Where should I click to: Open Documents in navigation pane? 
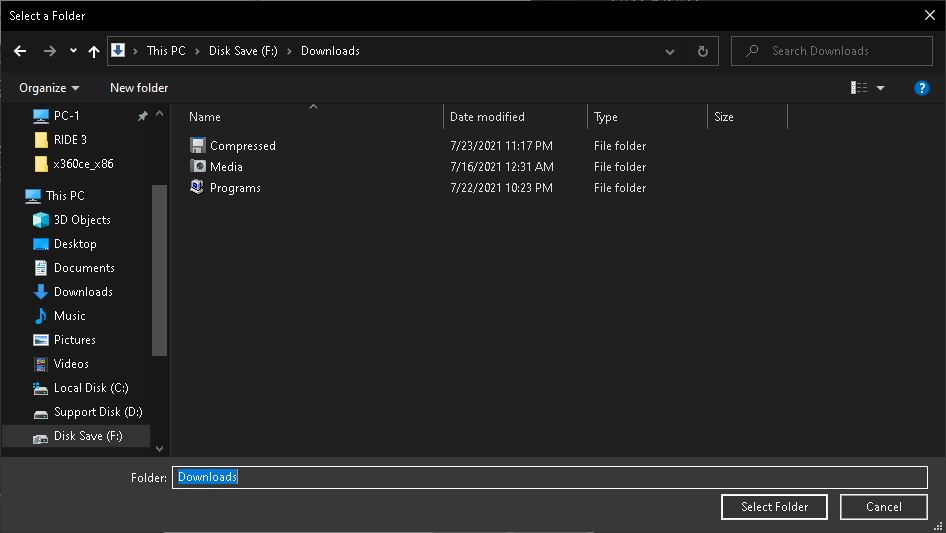pyautogui.click(x=84, y=268)
